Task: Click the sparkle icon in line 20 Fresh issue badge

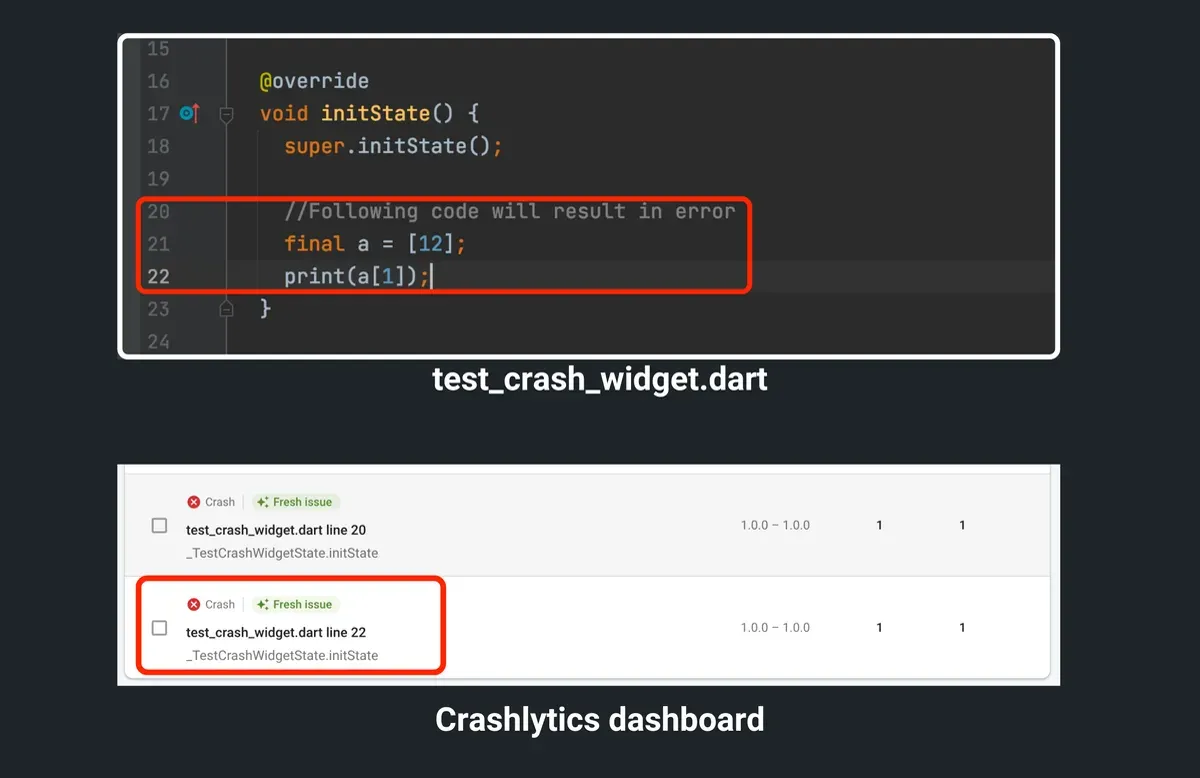Action: 263,502
